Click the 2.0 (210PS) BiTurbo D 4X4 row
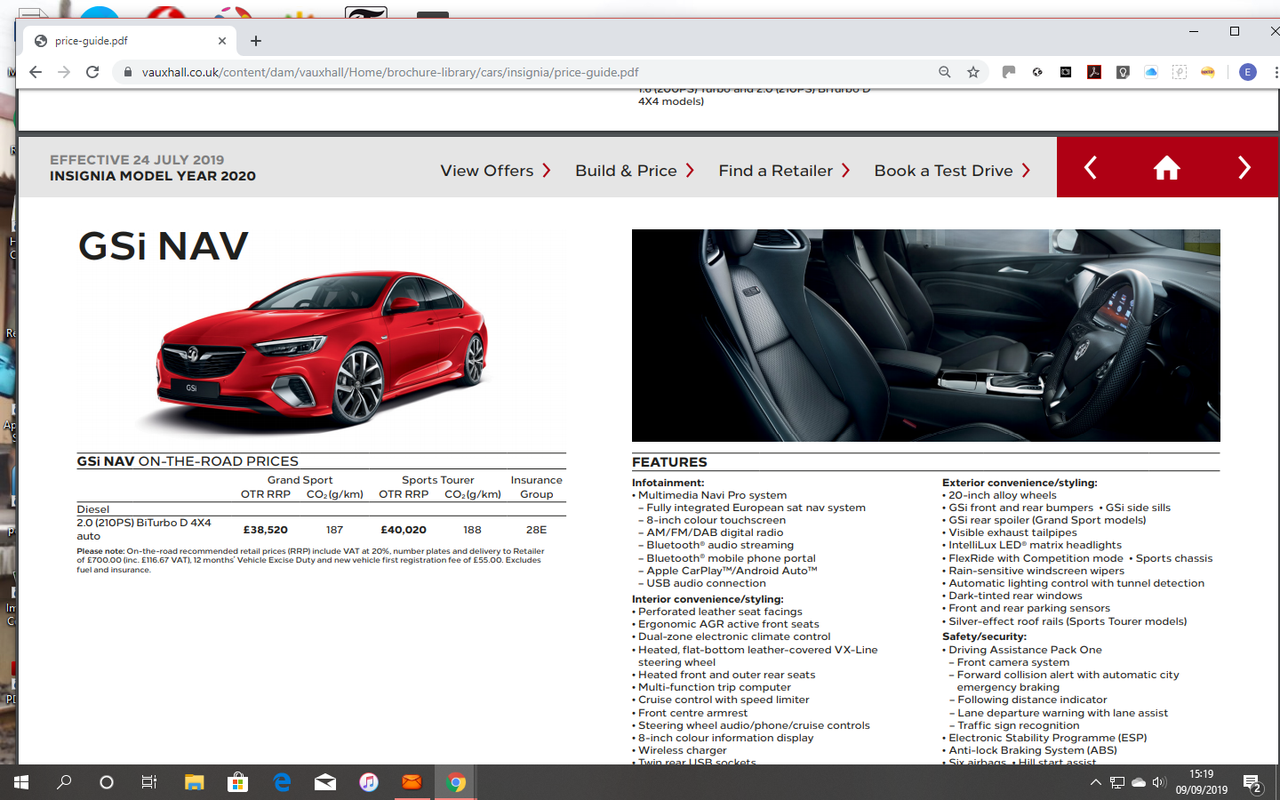The image size is (1280, 800). click(321, 529)
